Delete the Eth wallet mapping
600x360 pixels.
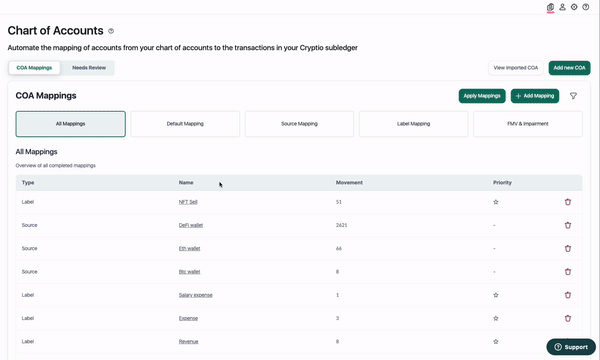click(x=568, y=249)
